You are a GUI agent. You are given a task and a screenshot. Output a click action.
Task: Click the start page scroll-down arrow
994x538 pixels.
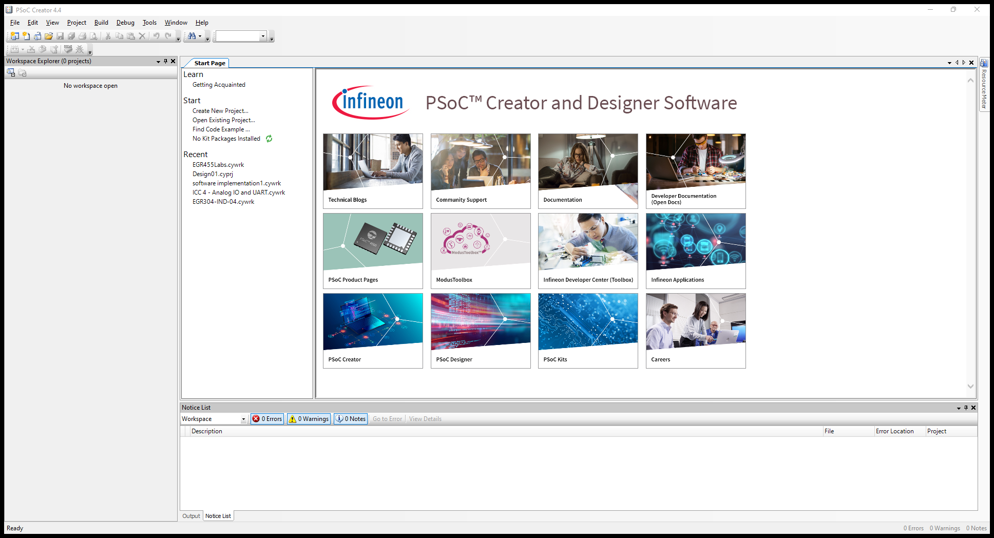pyautogui.click(x=970, y=386)
